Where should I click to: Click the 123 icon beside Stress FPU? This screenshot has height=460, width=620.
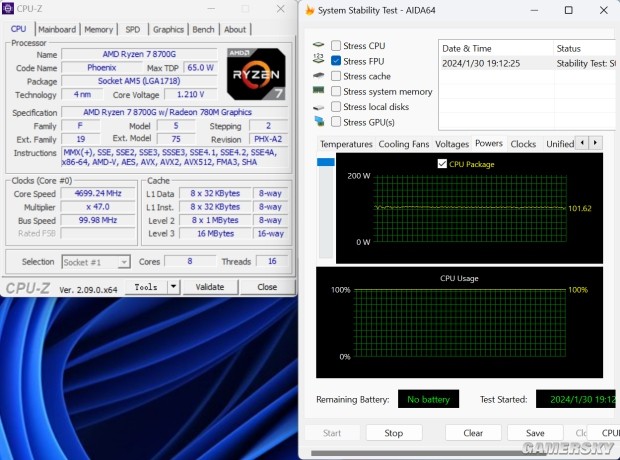(x=318, y=59)
